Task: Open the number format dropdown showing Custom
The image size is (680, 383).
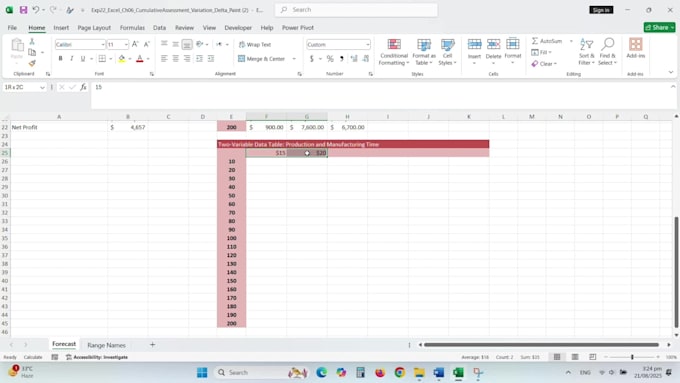Action: click(367, 44)
